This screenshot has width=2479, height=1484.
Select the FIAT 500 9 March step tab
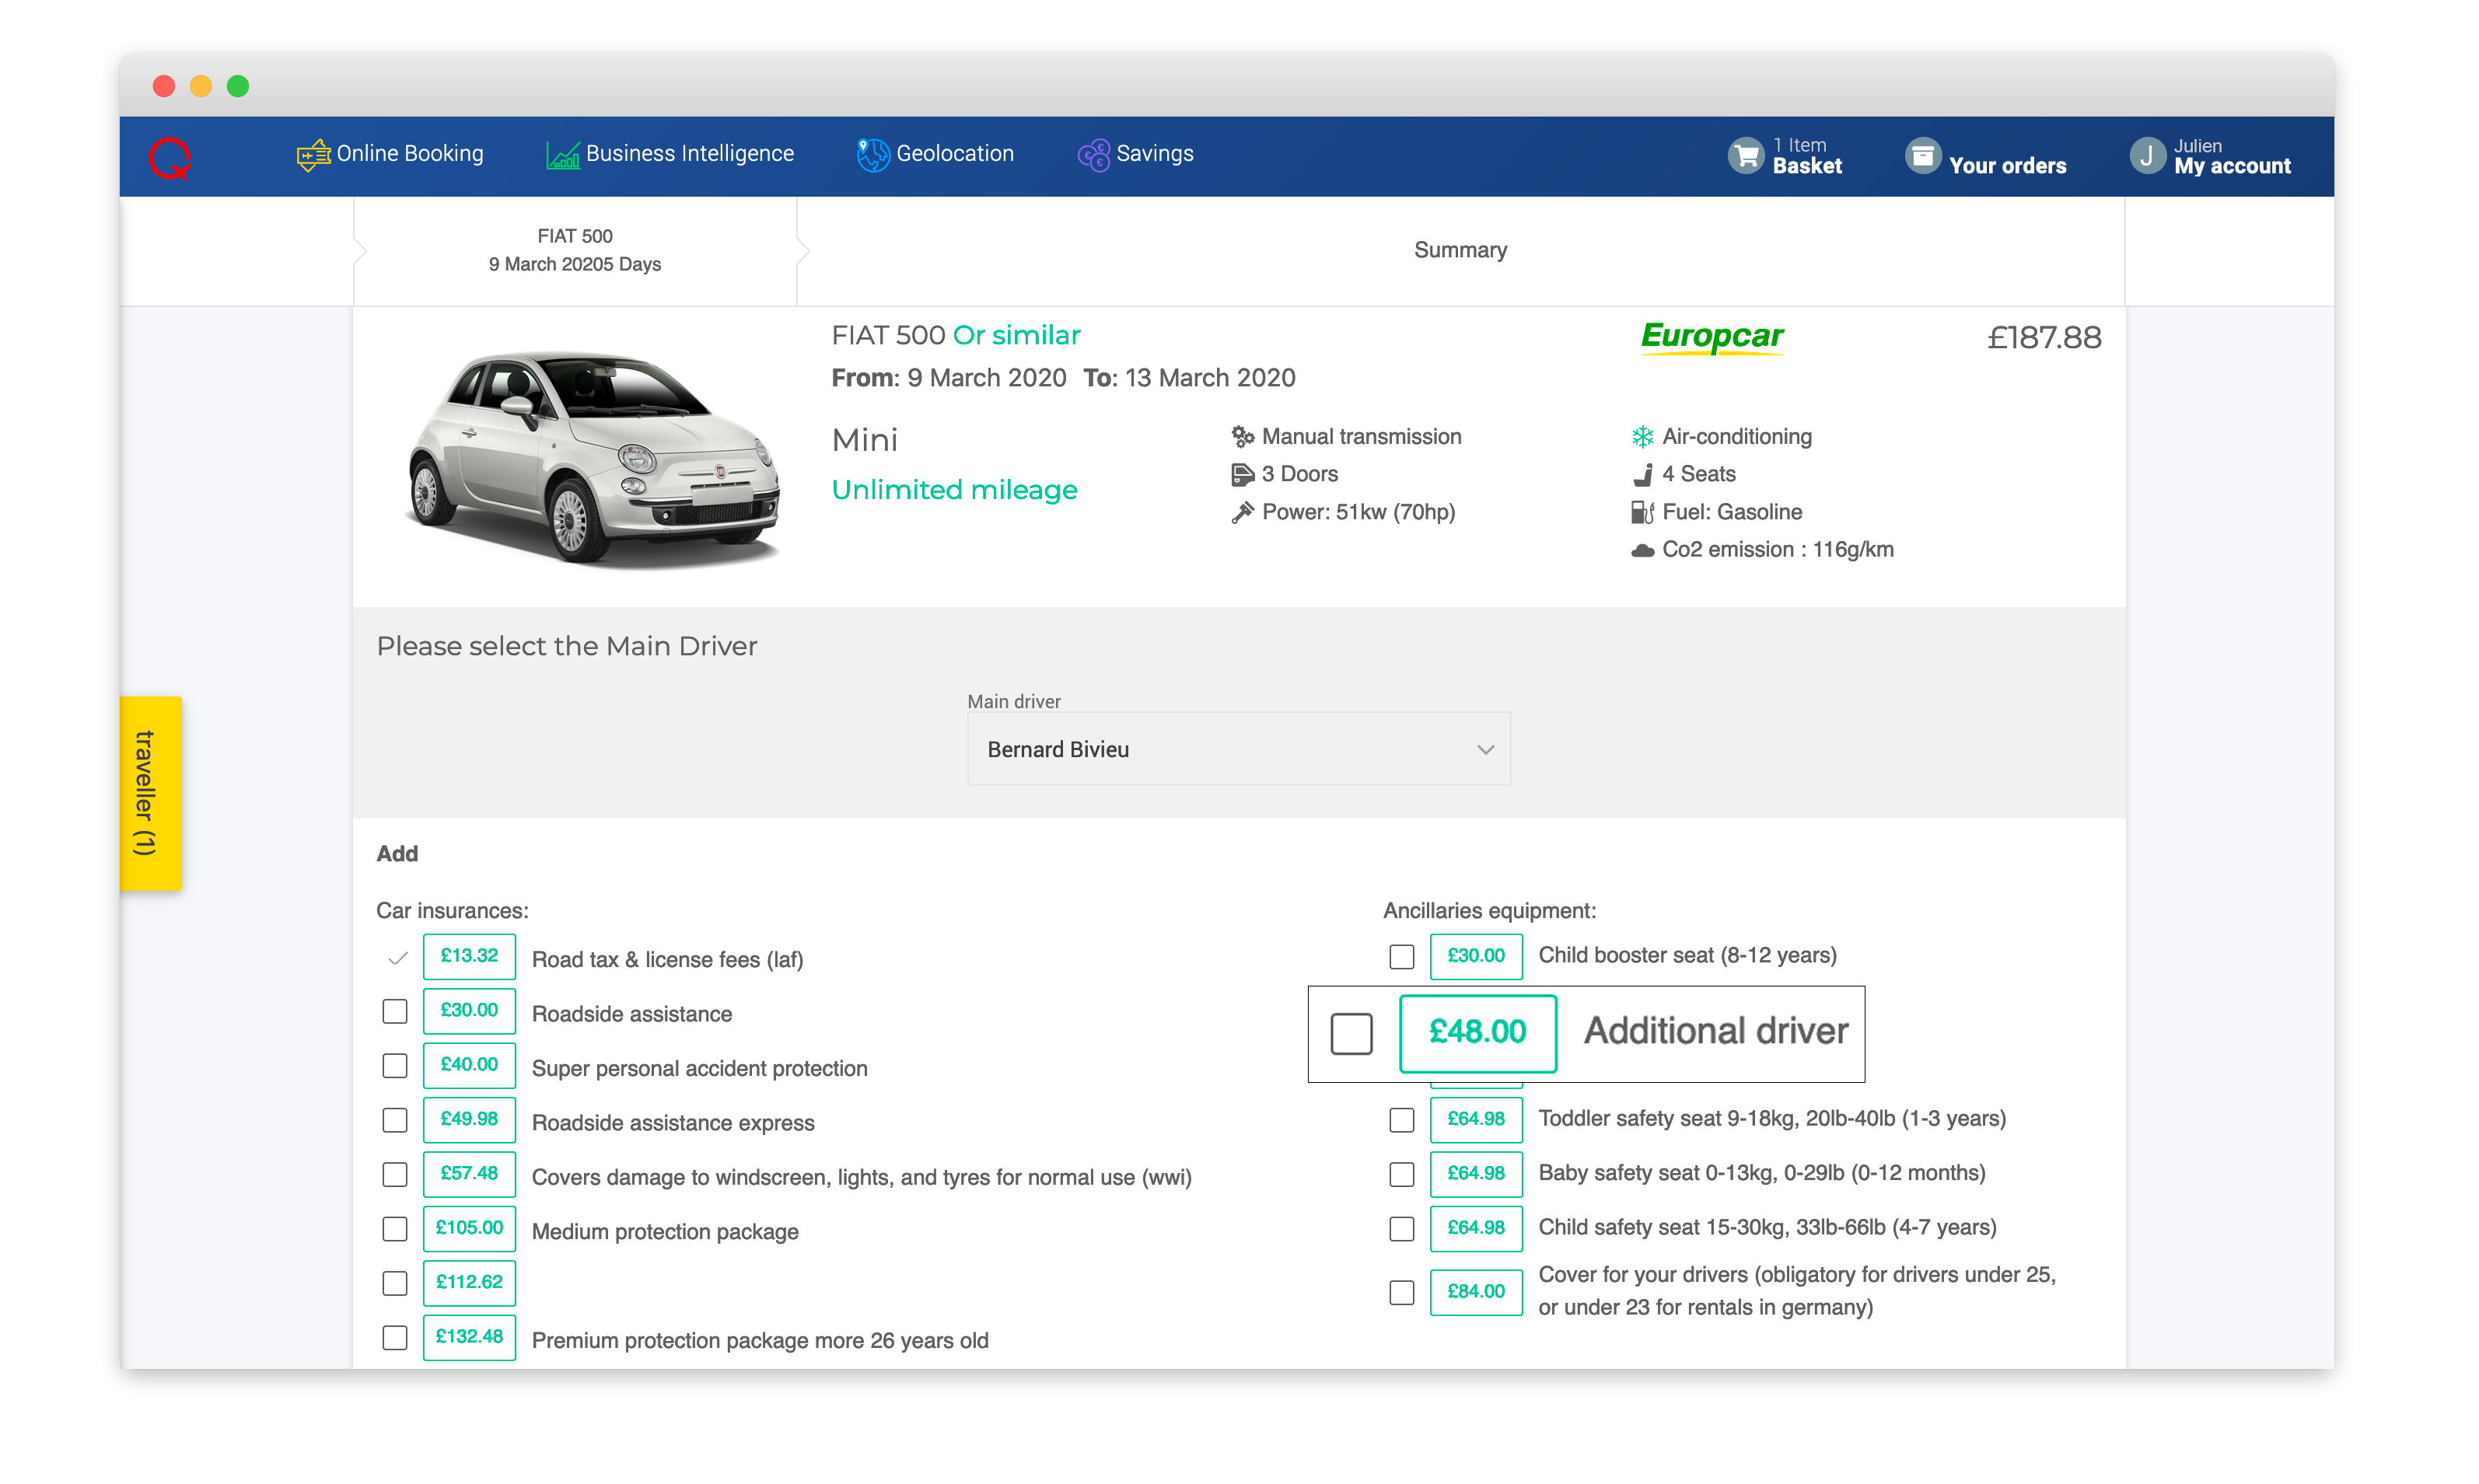(x=575, y=250)
